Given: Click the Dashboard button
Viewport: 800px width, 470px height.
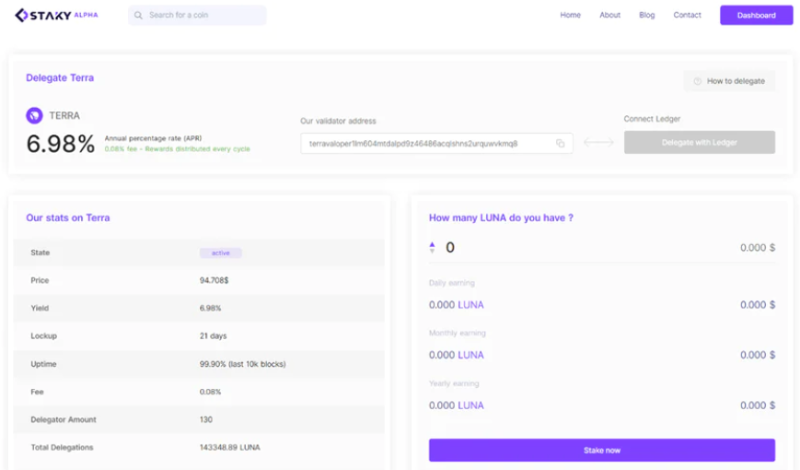Looking at the screenshot, I should (x=756, y=15).
